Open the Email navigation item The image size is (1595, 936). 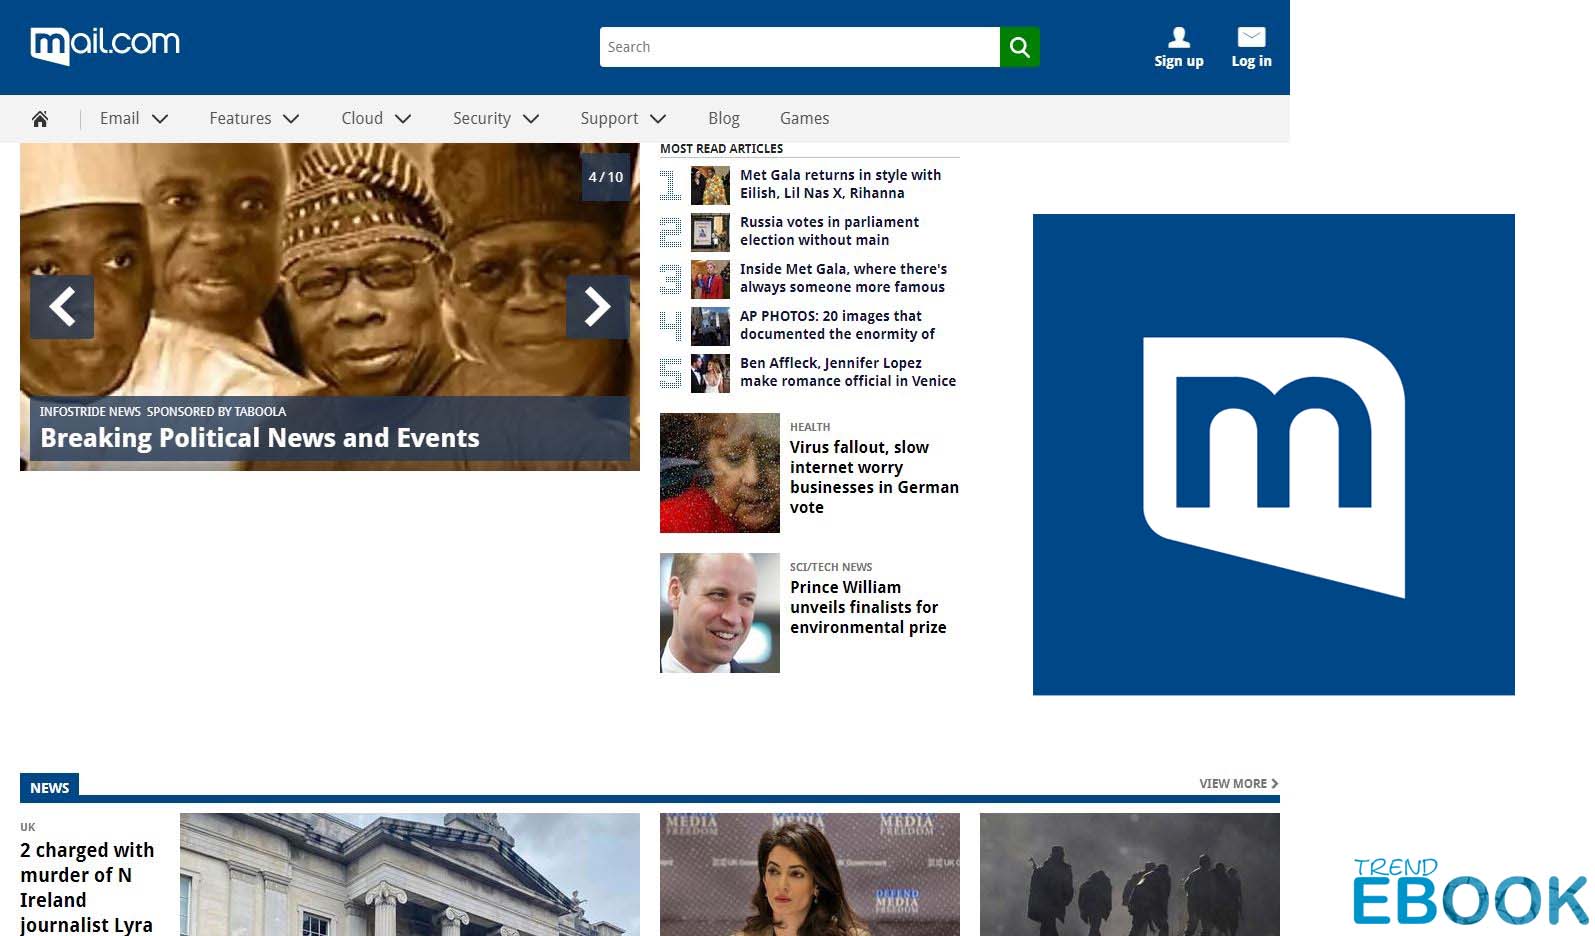(119, 118)
